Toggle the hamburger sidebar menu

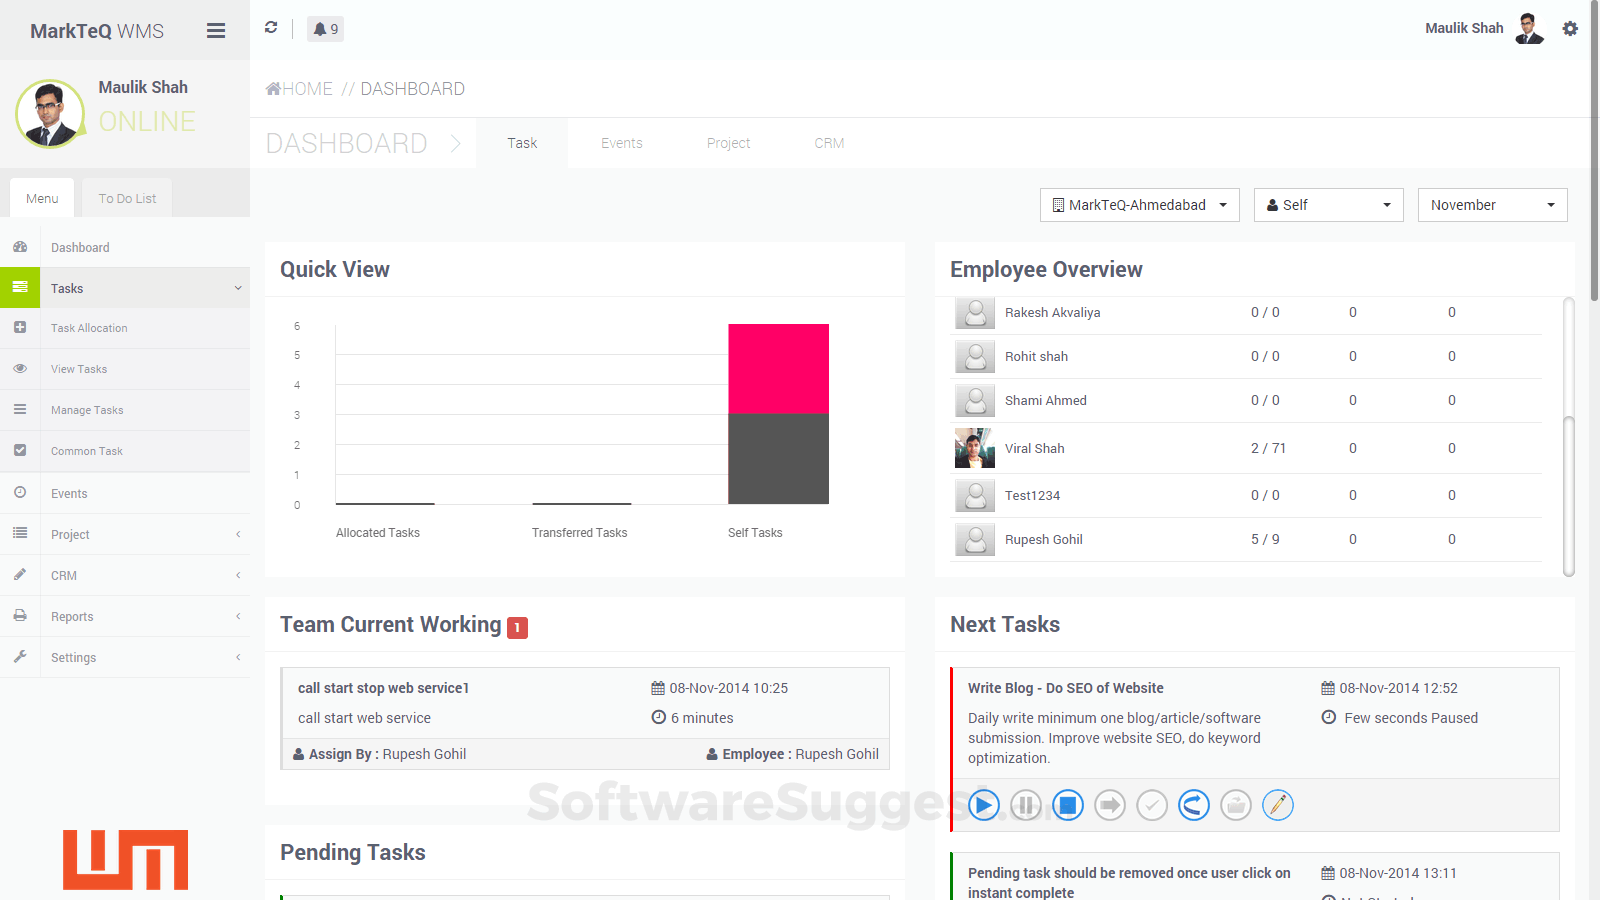pyautogui.click(x=216, y=31)
